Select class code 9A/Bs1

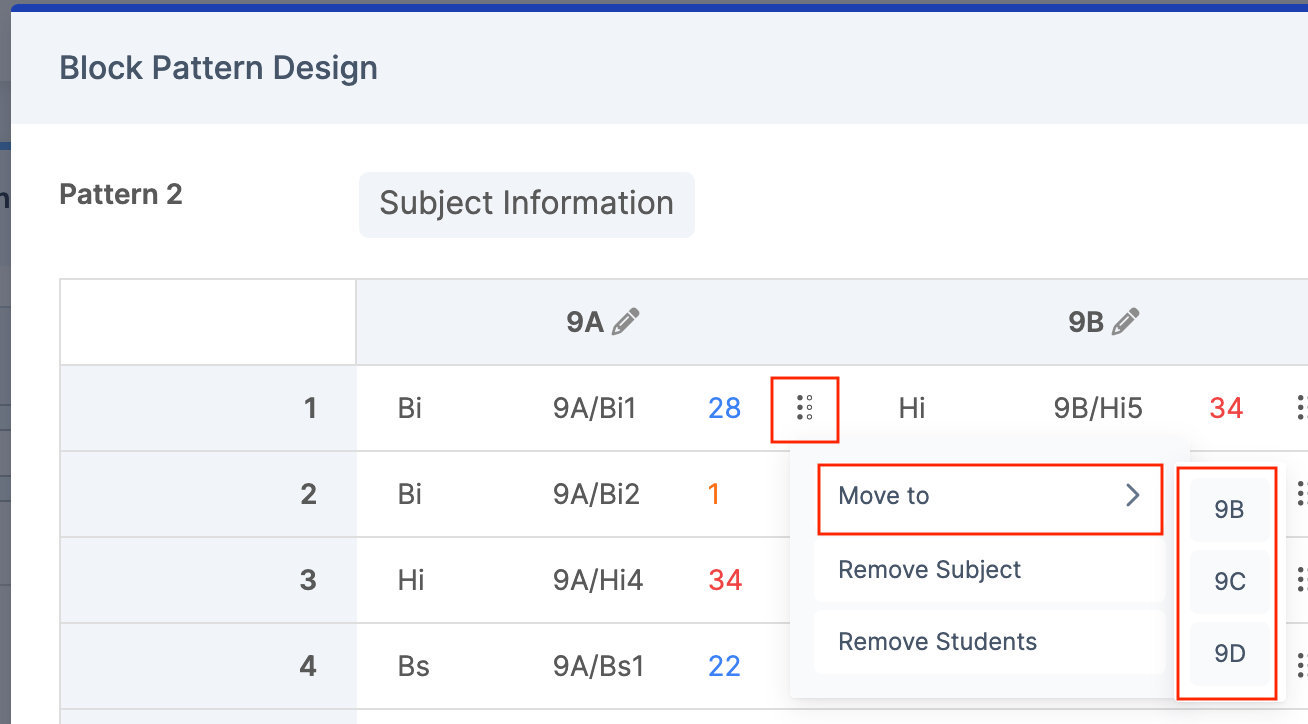point(598,666)
